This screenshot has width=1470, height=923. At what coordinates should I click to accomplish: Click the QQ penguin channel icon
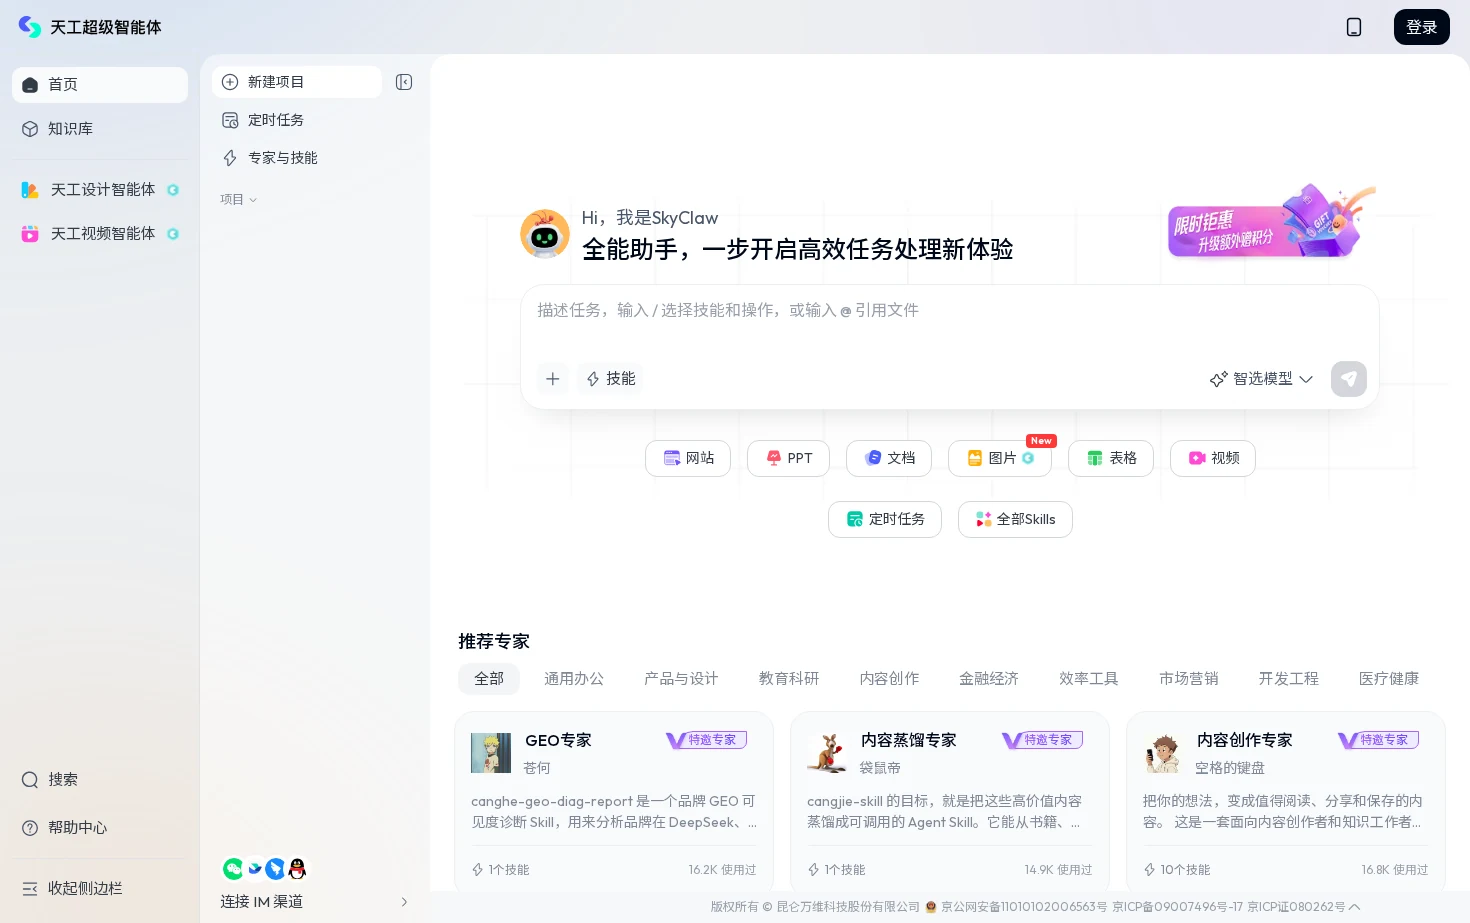pyautogui.click(x=297, y=869)
